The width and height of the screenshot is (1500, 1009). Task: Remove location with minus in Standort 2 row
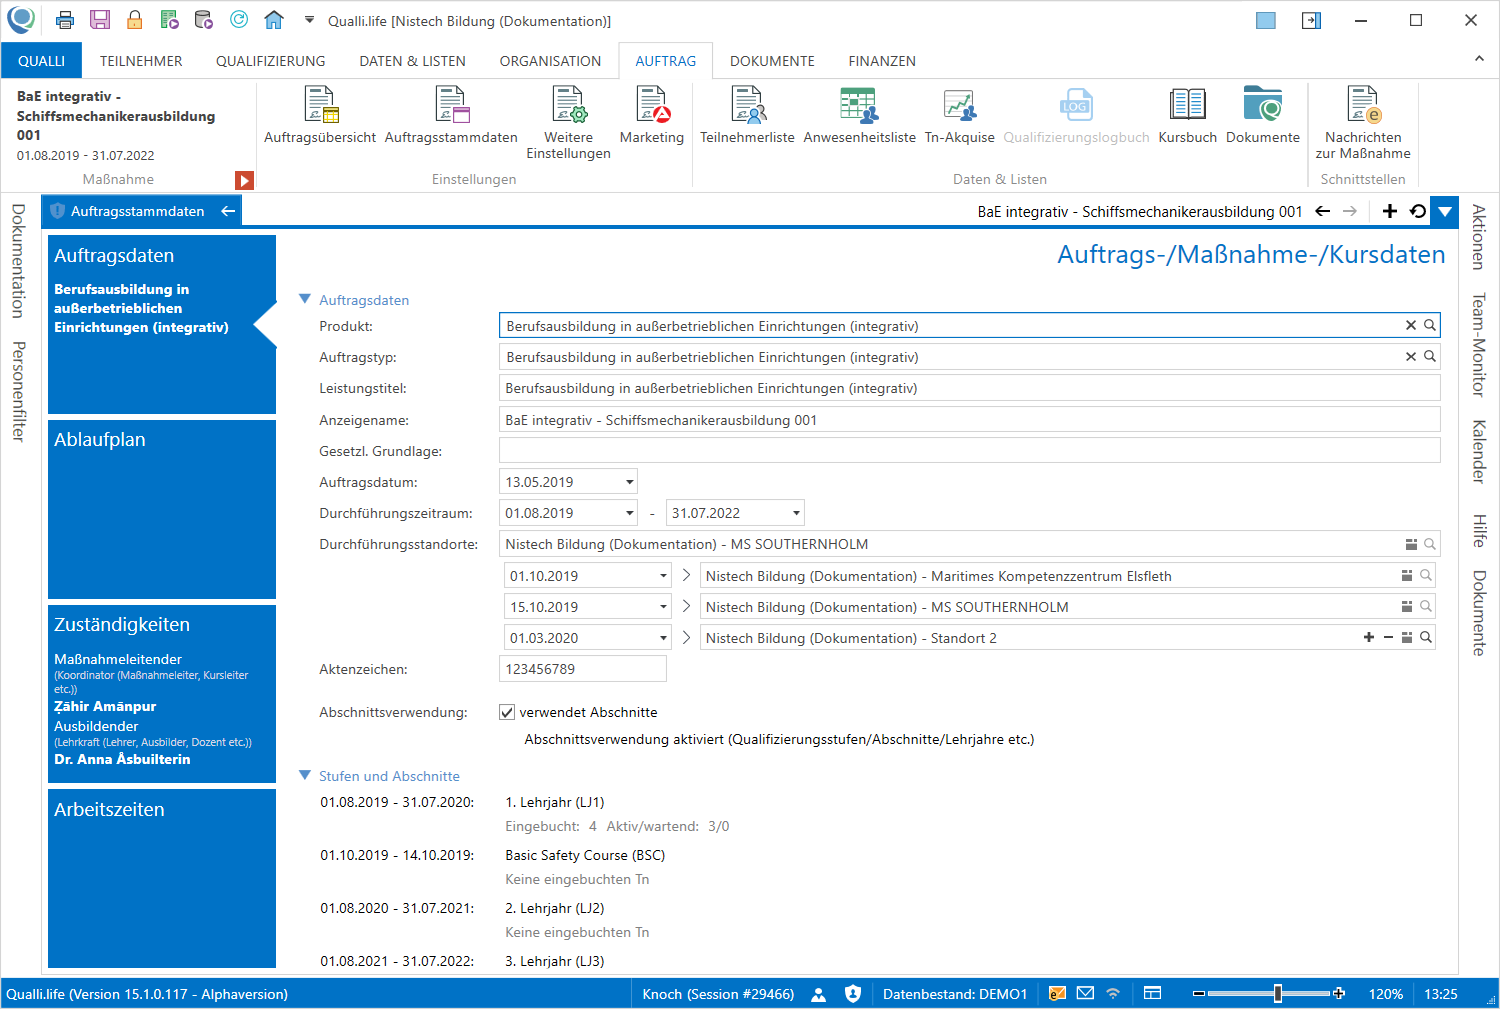(1388, 637)
